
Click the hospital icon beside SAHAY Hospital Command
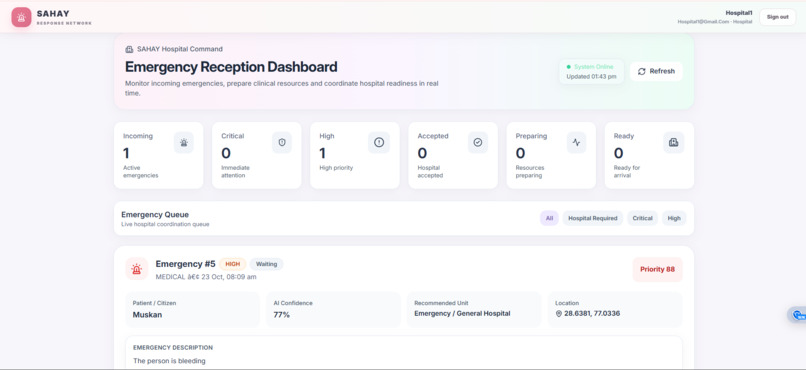(129, 49)
